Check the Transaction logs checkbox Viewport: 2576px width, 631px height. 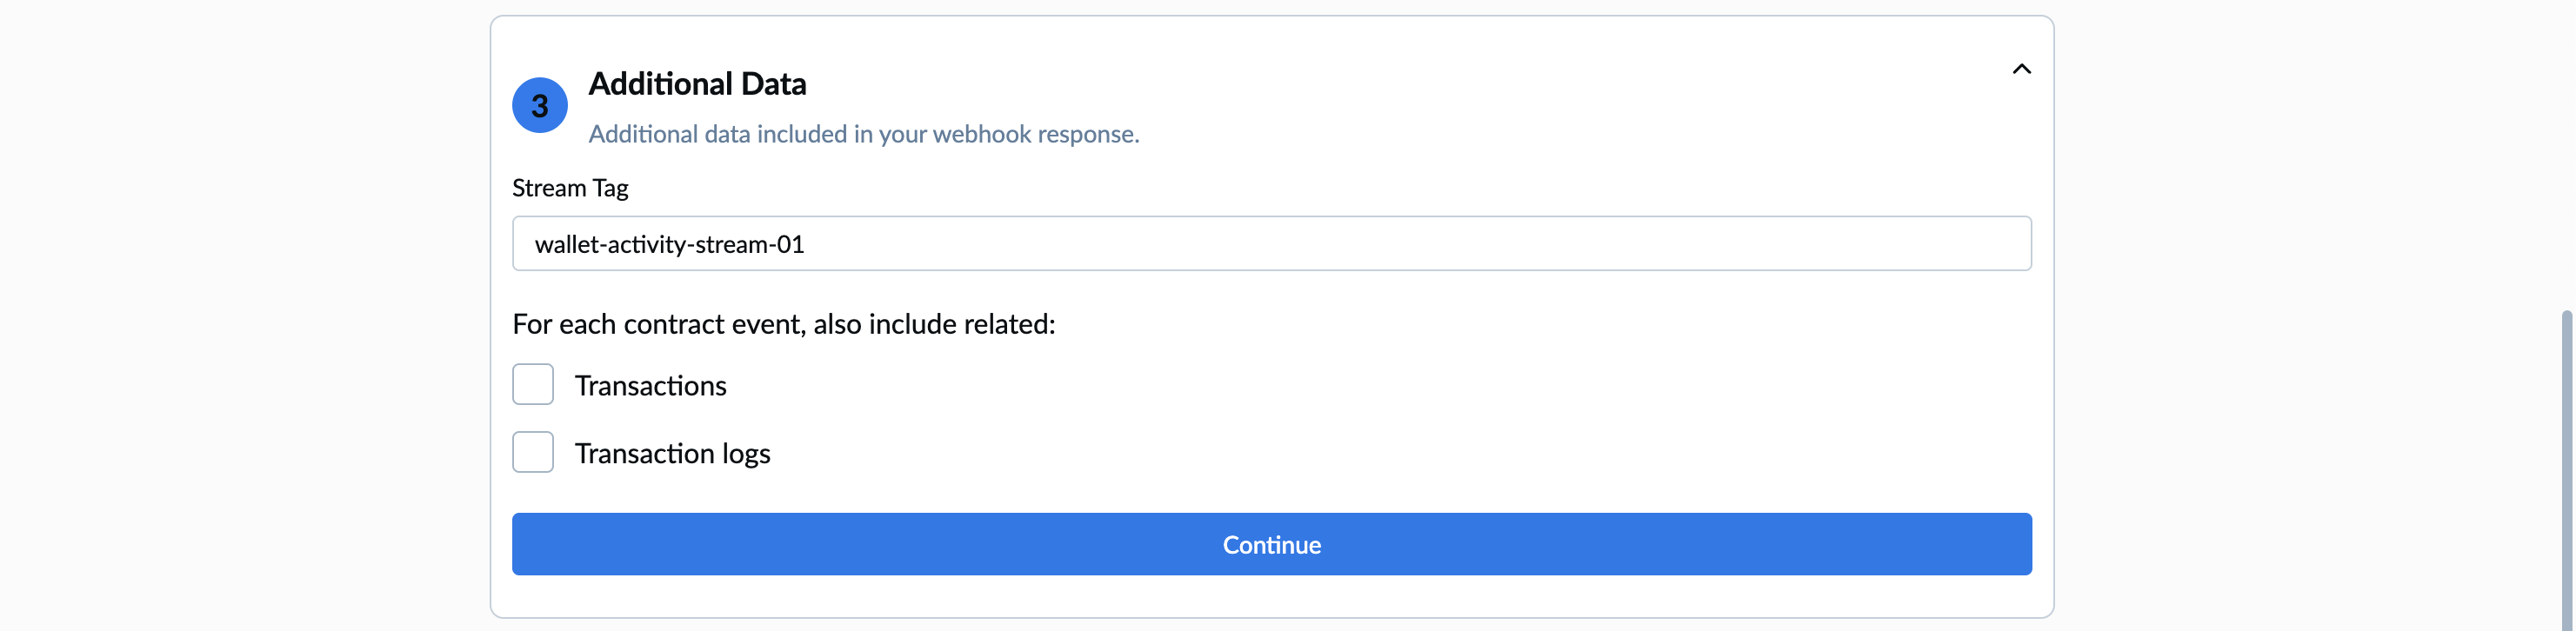point(533,452)
